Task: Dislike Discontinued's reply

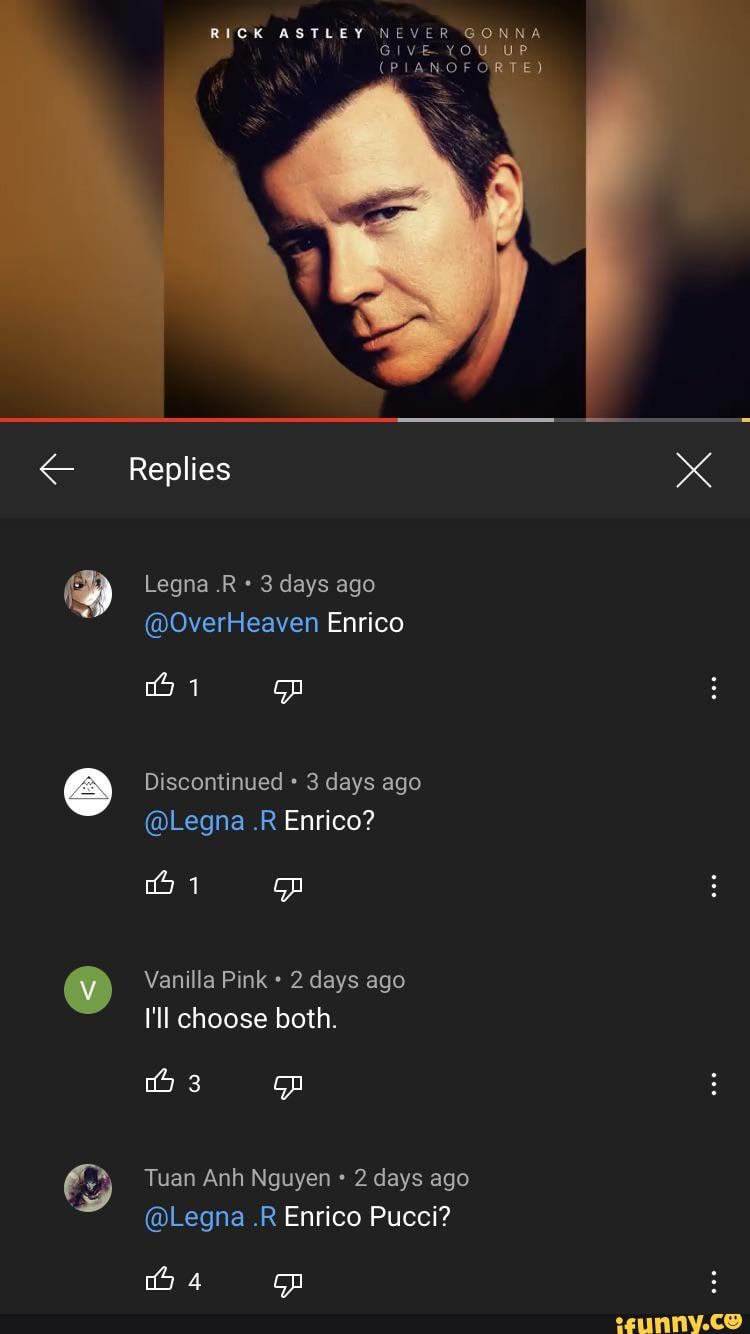Action: 287,886
